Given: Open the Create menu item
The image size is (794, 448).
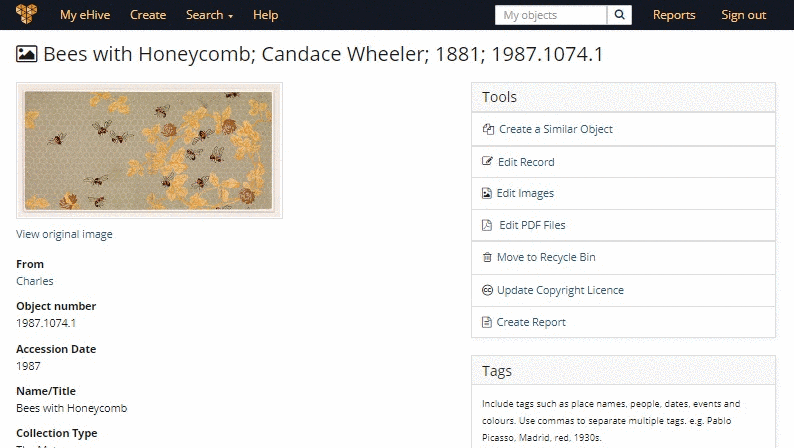Looking at the screenshot, I should coord(148,15).
